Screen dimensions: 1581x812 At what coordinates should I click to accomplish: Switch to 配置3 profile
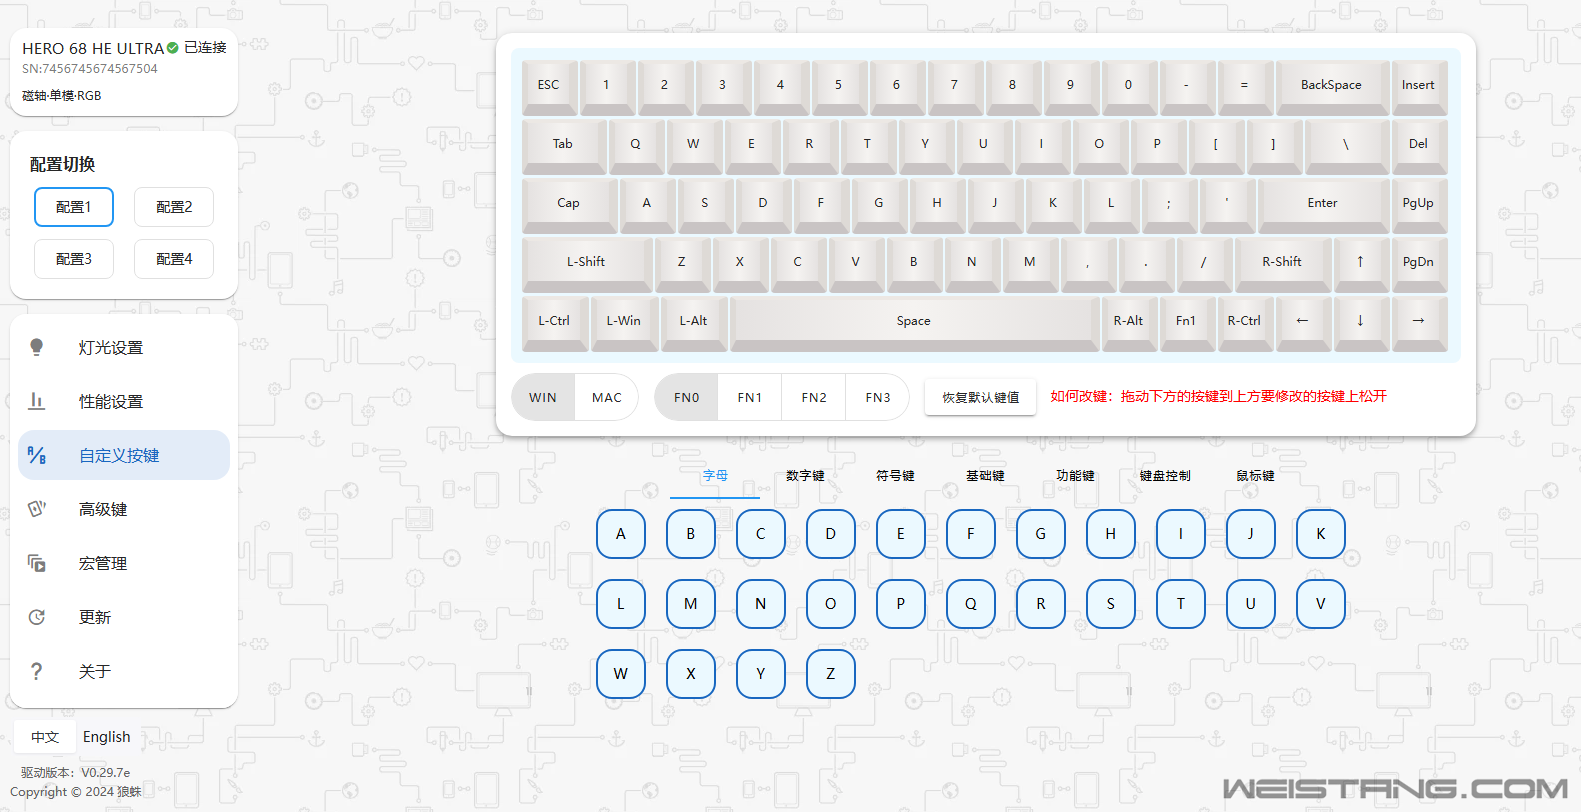coord(74,259)
